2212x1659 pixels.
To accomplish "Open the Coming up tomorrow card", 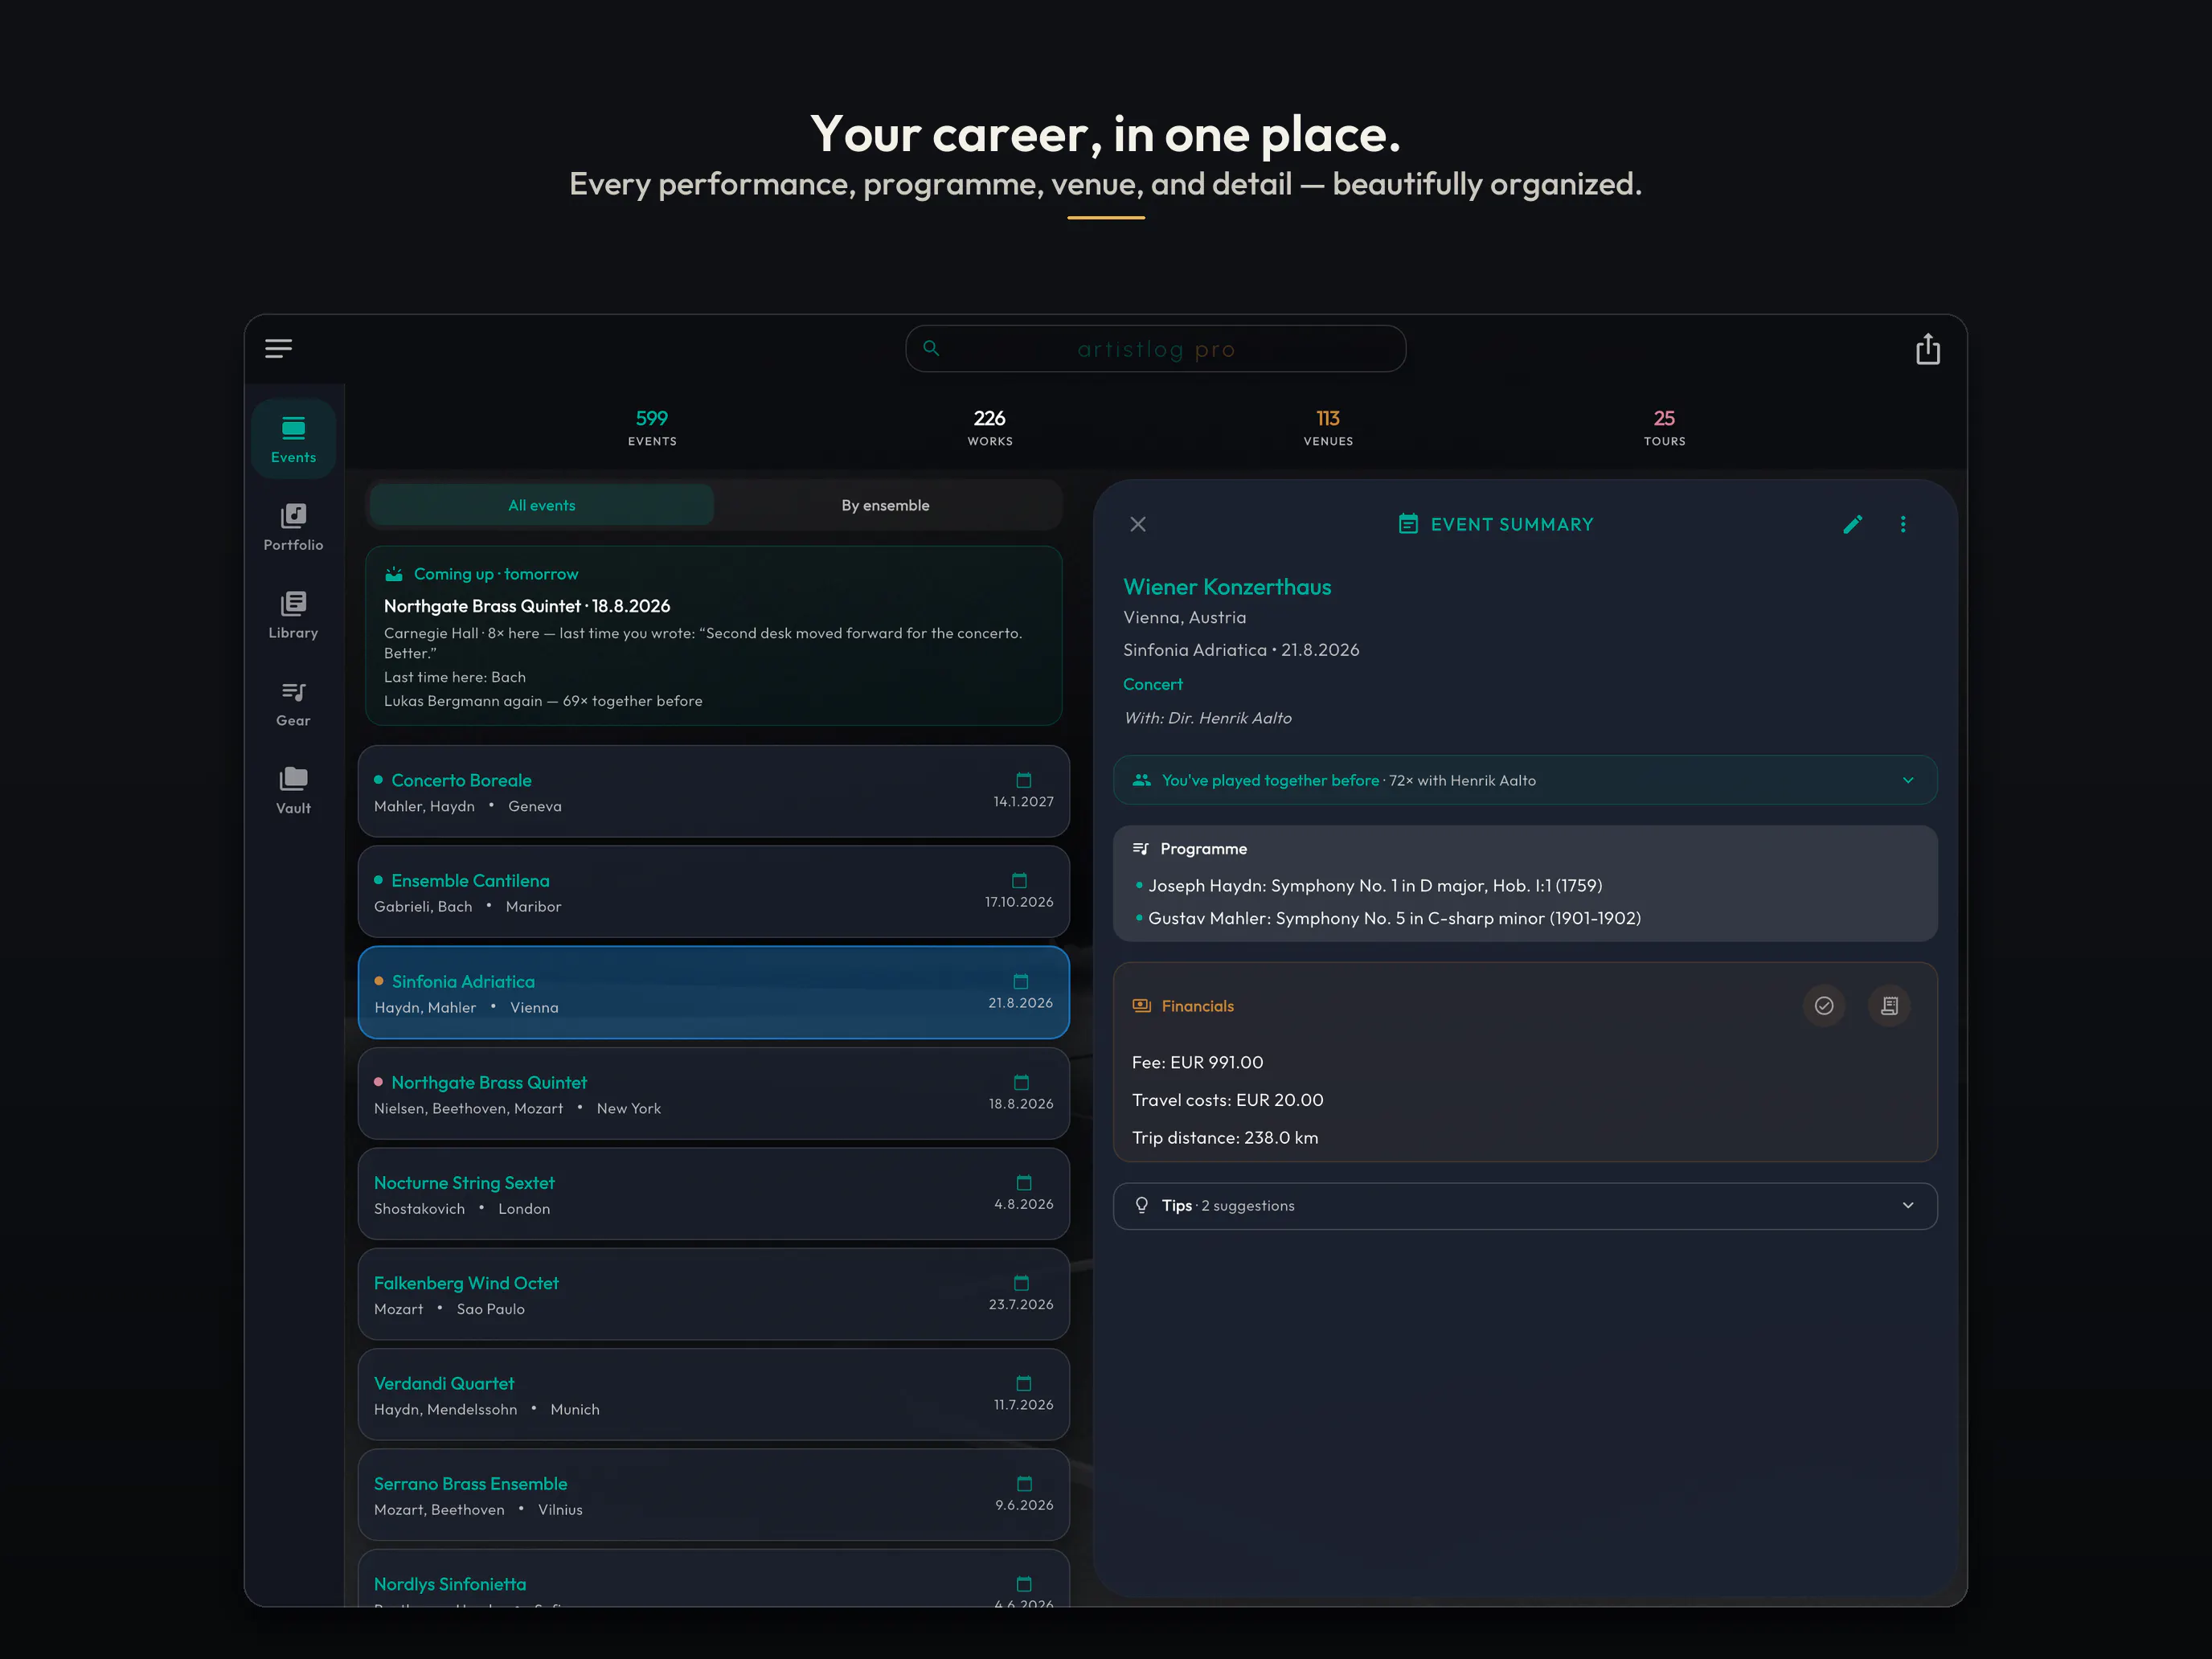I will click(713, 635).
